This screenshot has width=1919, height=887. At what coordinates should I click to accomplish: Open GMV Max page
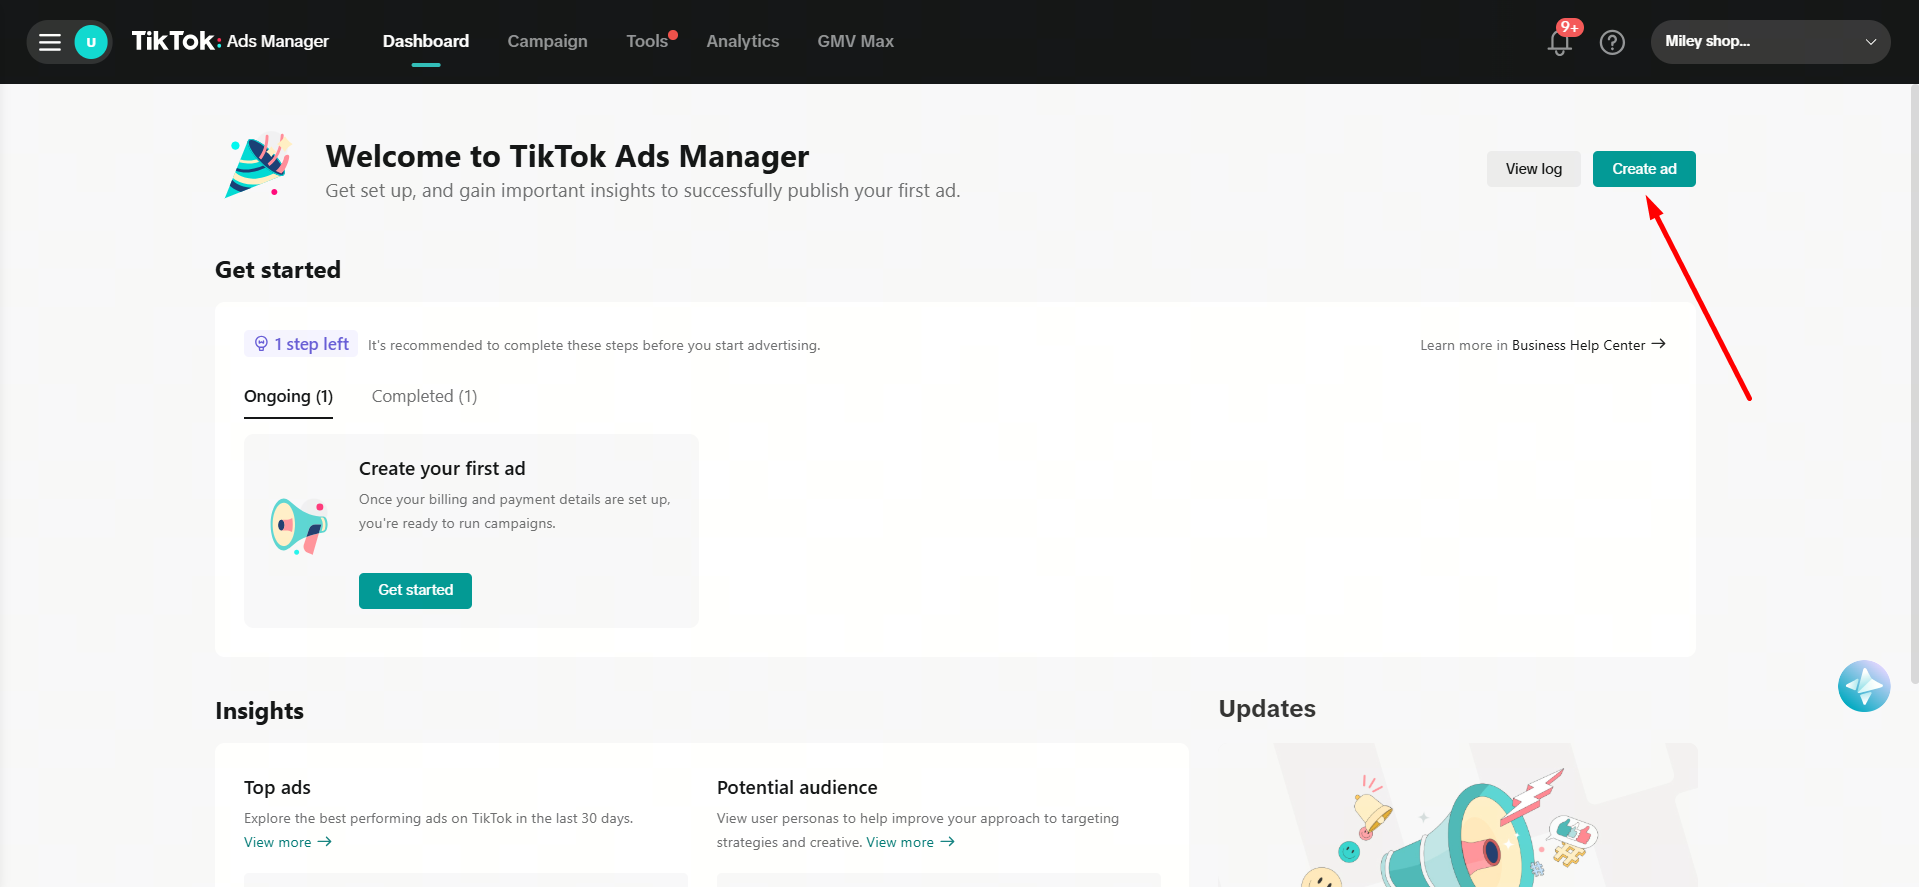tap(855, 41)
